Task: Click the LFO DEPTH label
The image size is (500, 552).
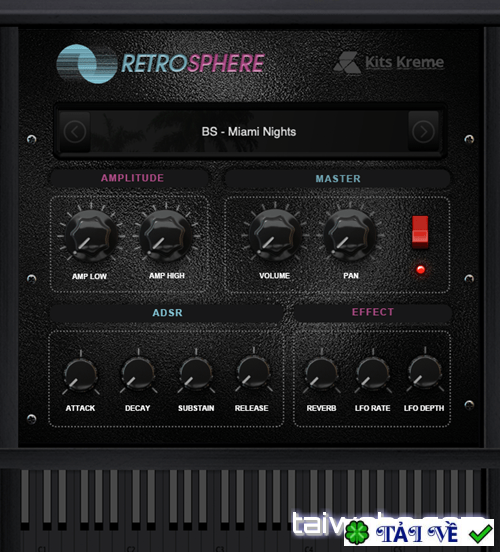Action: coord(424,408)
